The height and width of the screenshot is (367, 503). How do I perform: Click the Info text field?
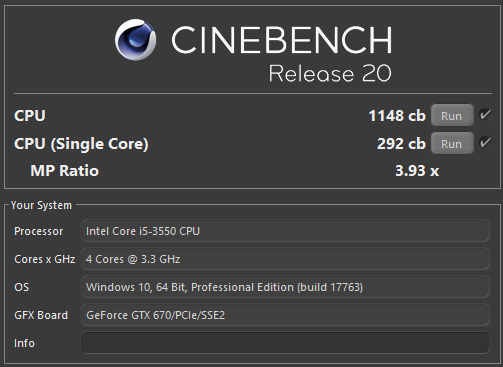(x=285, y=343)
